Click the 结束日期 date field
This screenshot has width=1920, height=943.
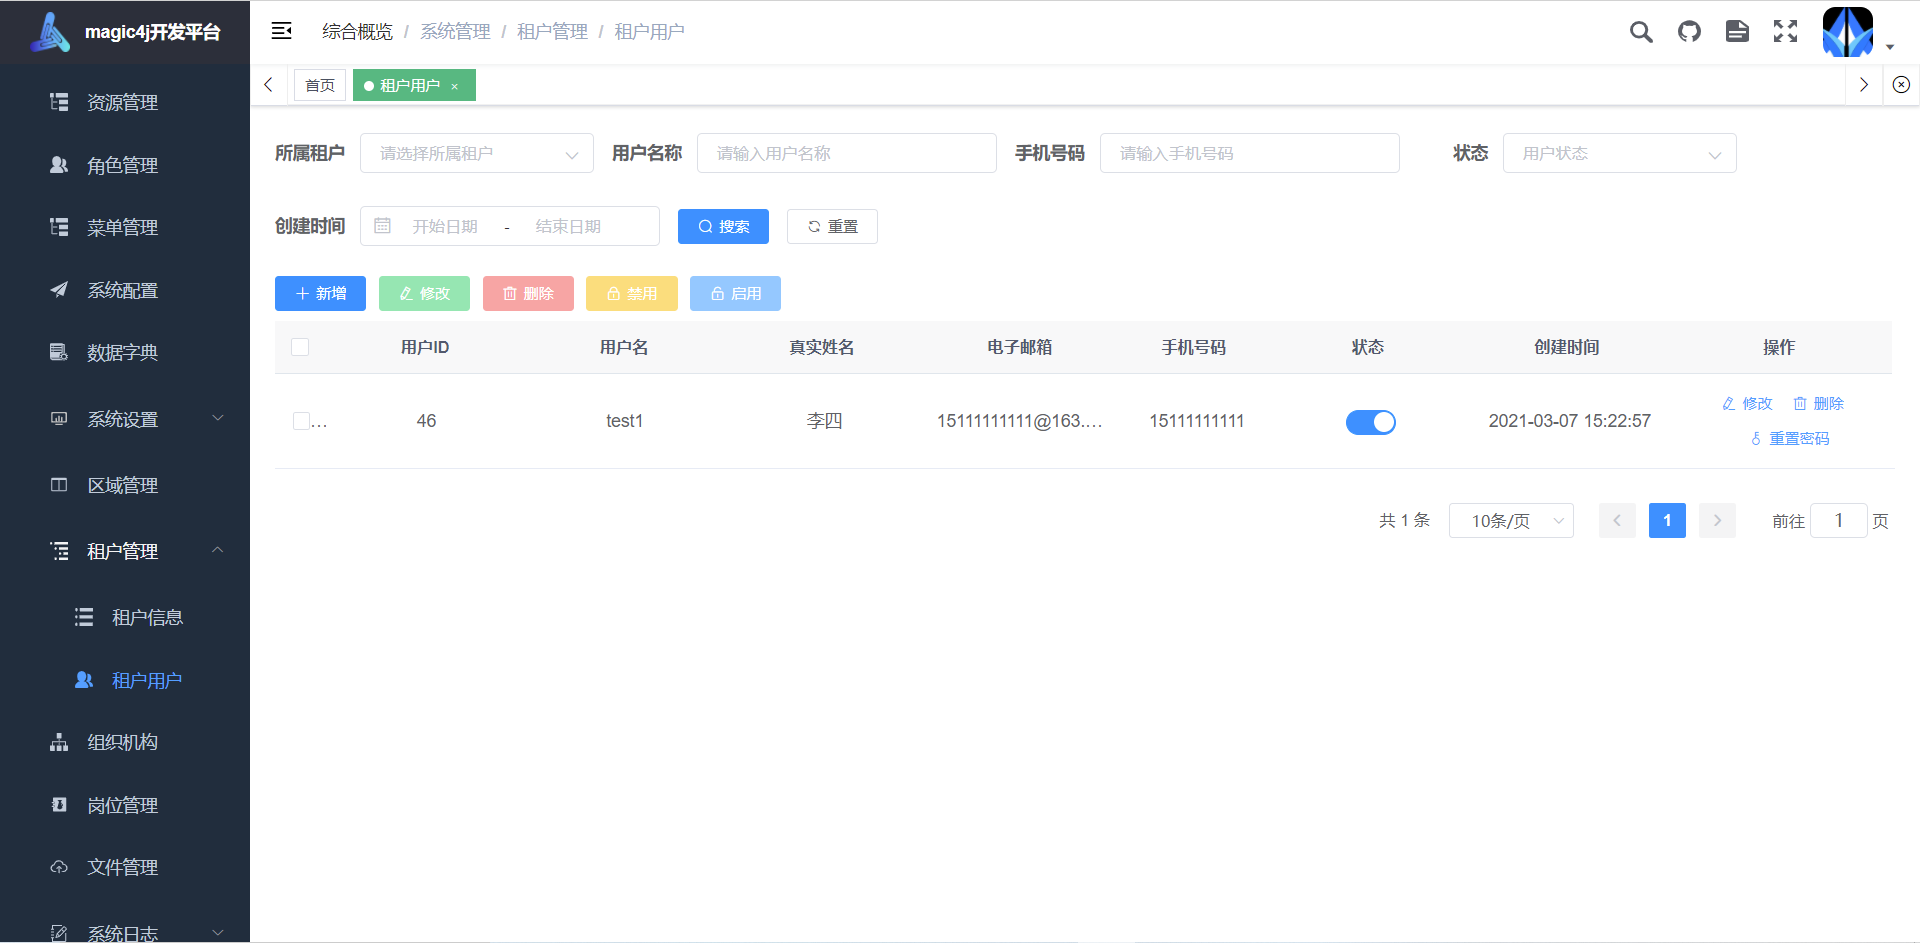[x=568, y=227]
